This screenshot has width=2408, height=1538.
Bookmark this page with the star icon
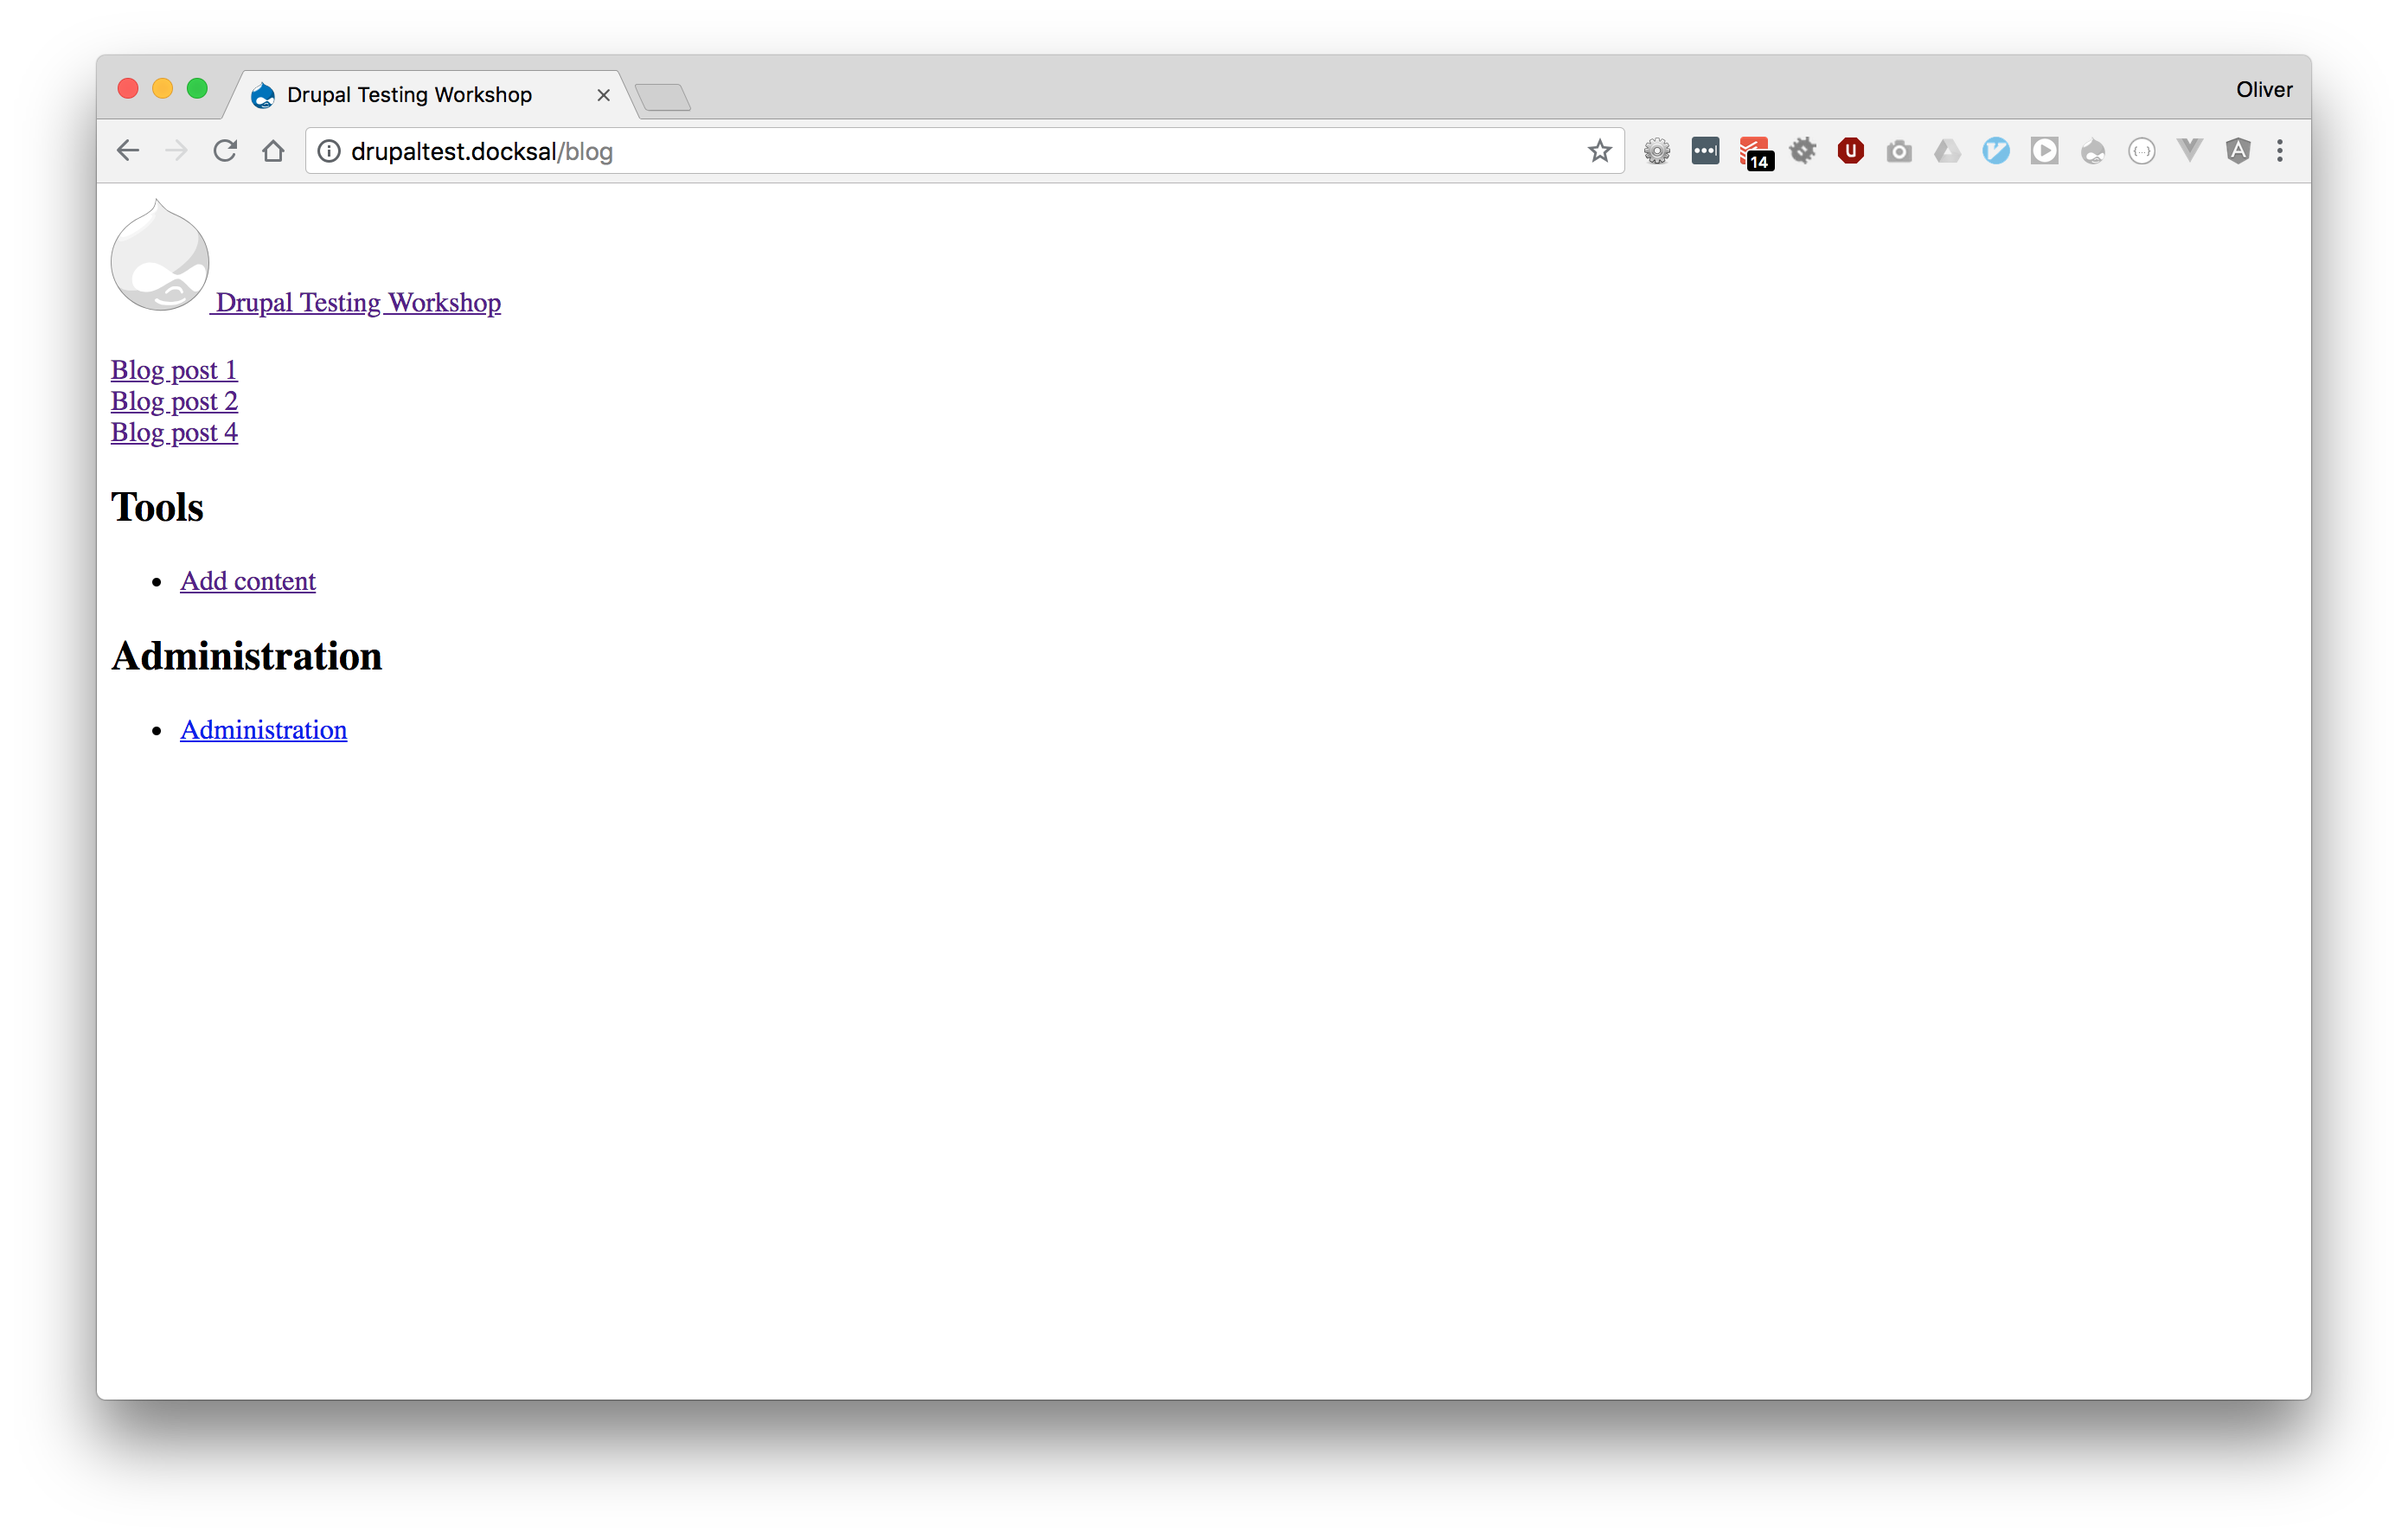(x=1599, y=151)
